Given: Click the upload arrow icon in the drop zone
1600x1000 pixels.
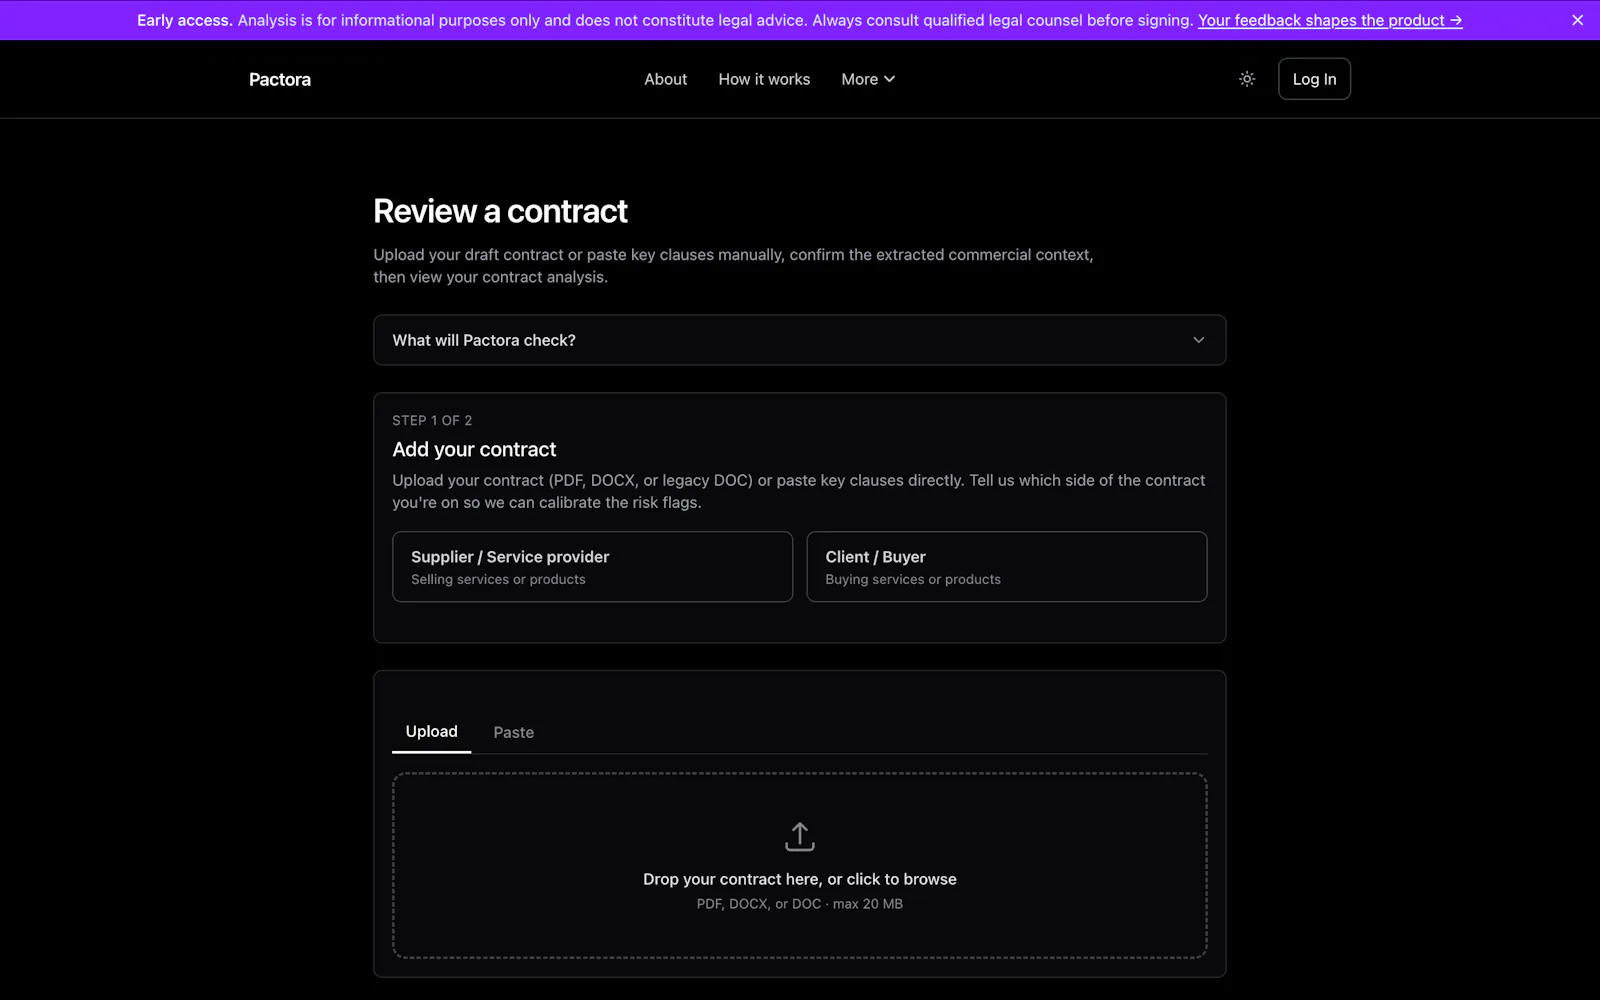Looking at the screenshot, I should [800, 837].
